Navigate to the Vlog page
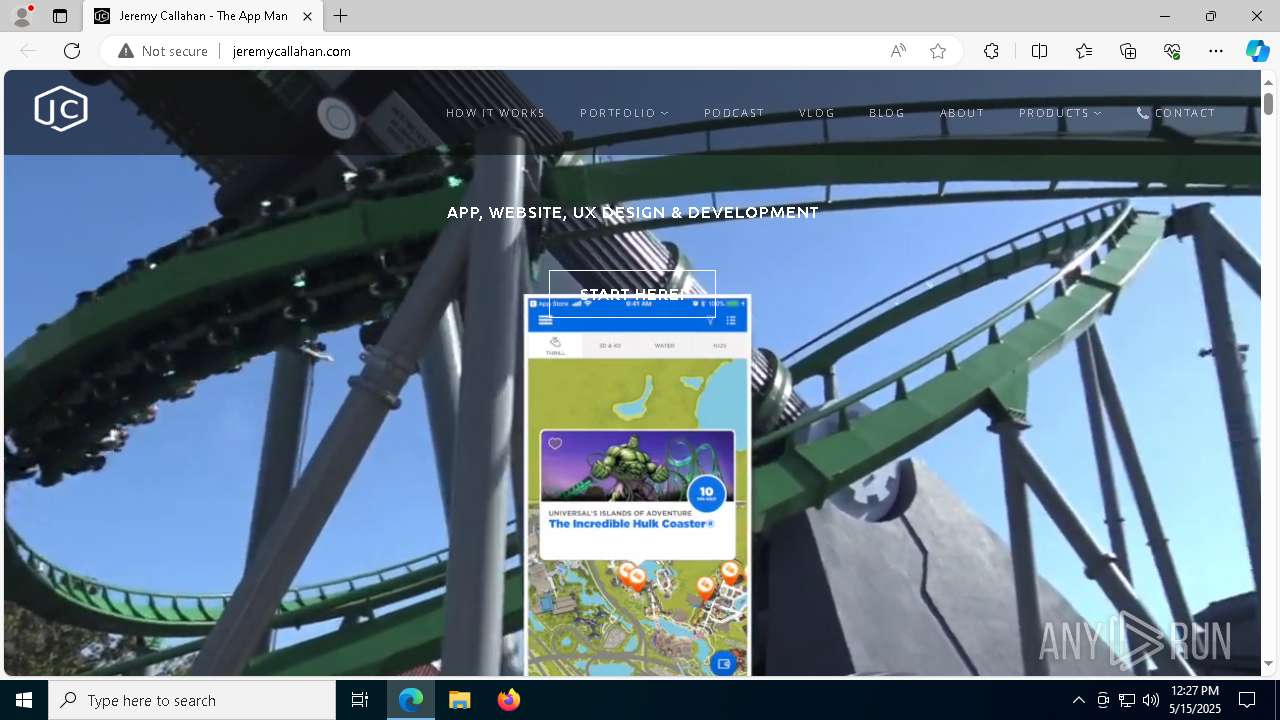Image resolution: width=1280 pixels, height=720 pixels. (x=817, y=113)
